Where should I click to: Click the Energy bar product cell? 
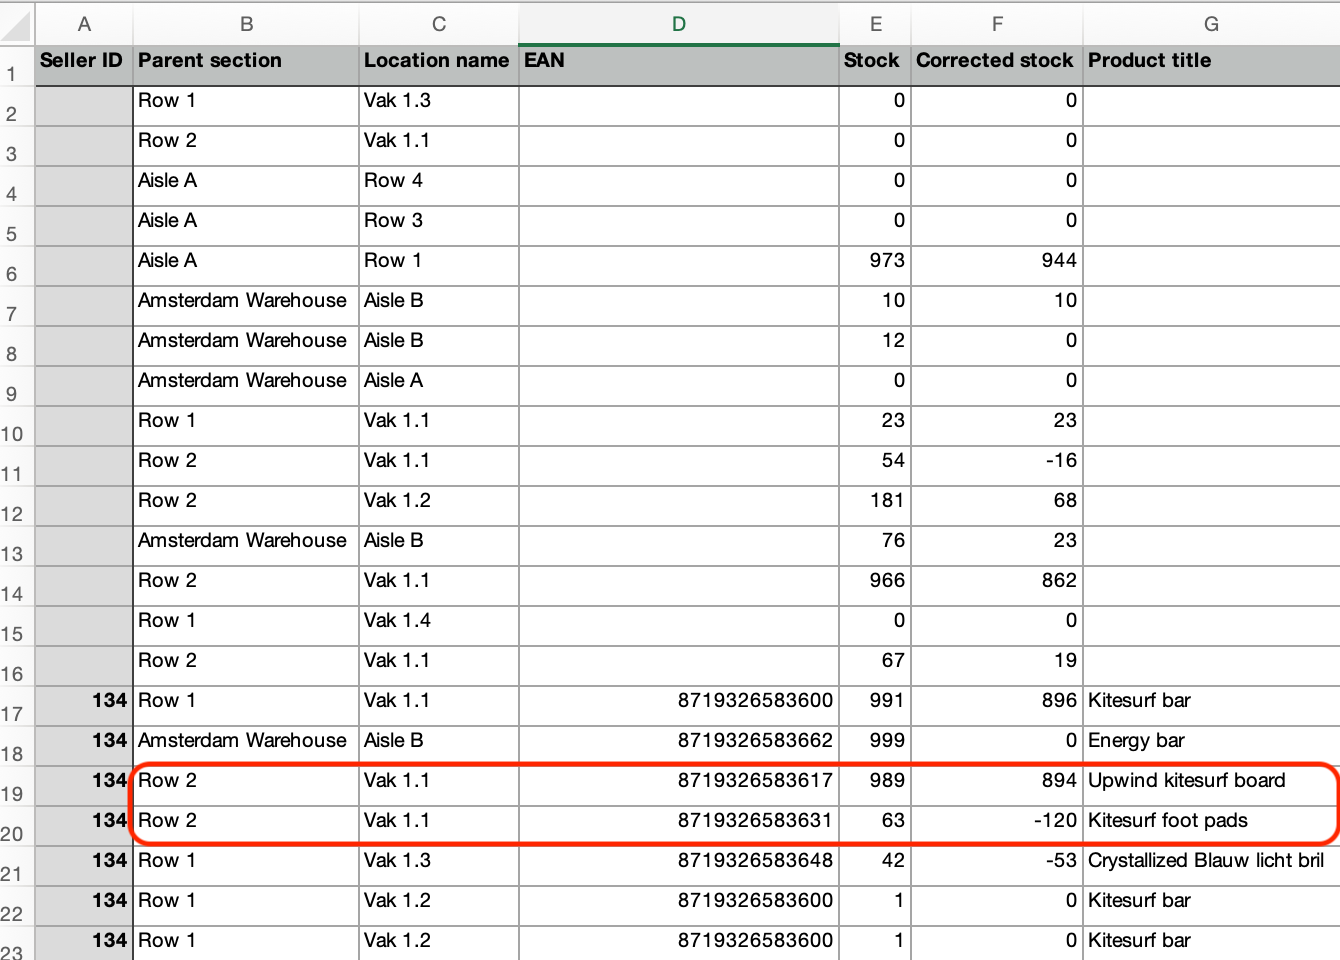pos(1211,746)
